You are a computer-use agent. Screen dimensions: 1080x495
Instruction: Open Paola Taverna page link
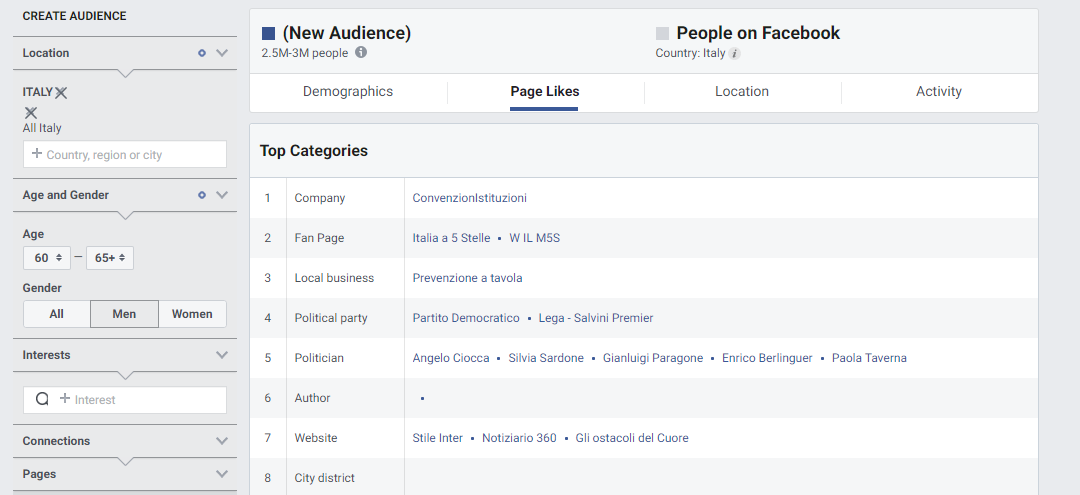pos(869,358)
